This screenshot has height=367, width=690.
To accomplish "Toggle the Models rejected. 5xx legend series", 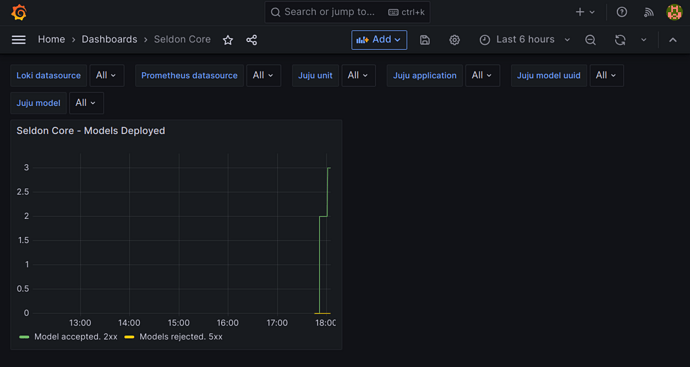I will pos(181,337).
